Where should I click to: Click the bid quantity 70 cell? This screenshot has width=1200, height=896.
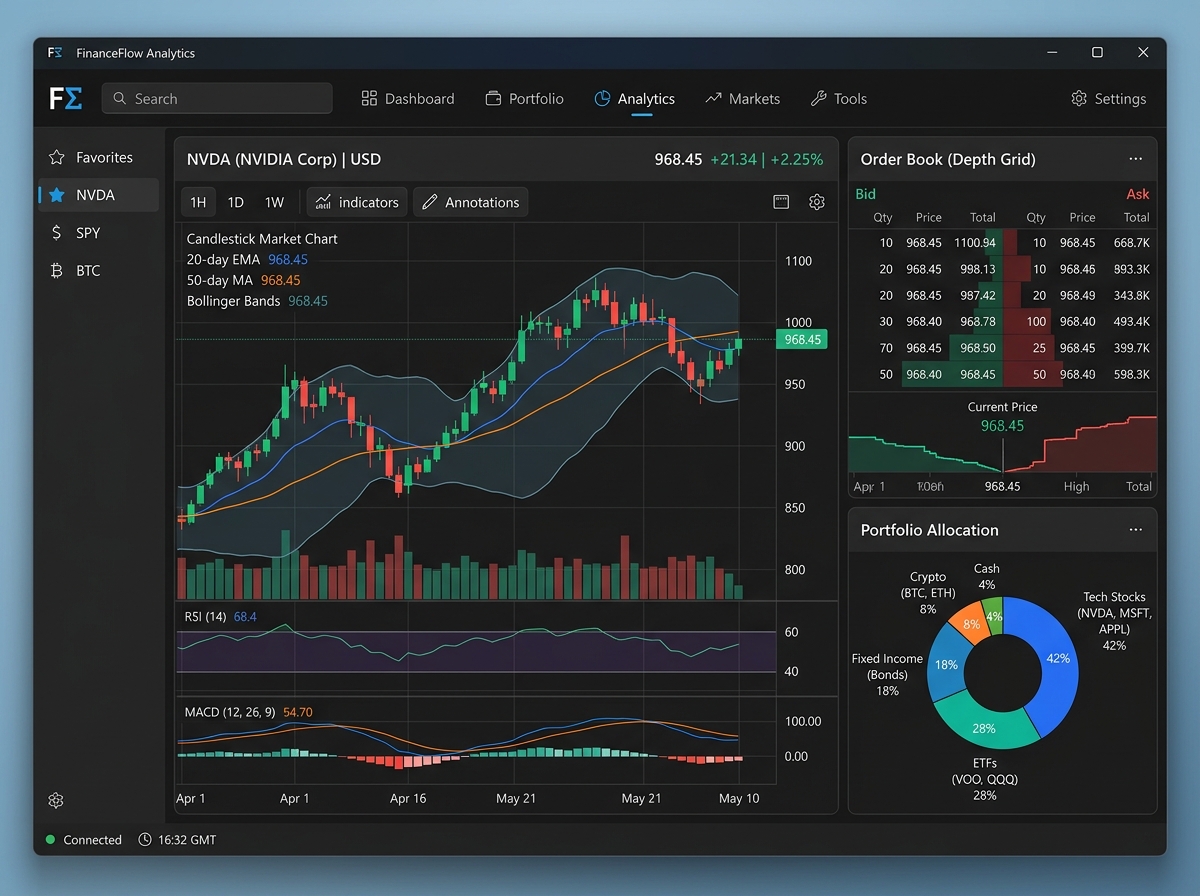click(x=886, y=348)
